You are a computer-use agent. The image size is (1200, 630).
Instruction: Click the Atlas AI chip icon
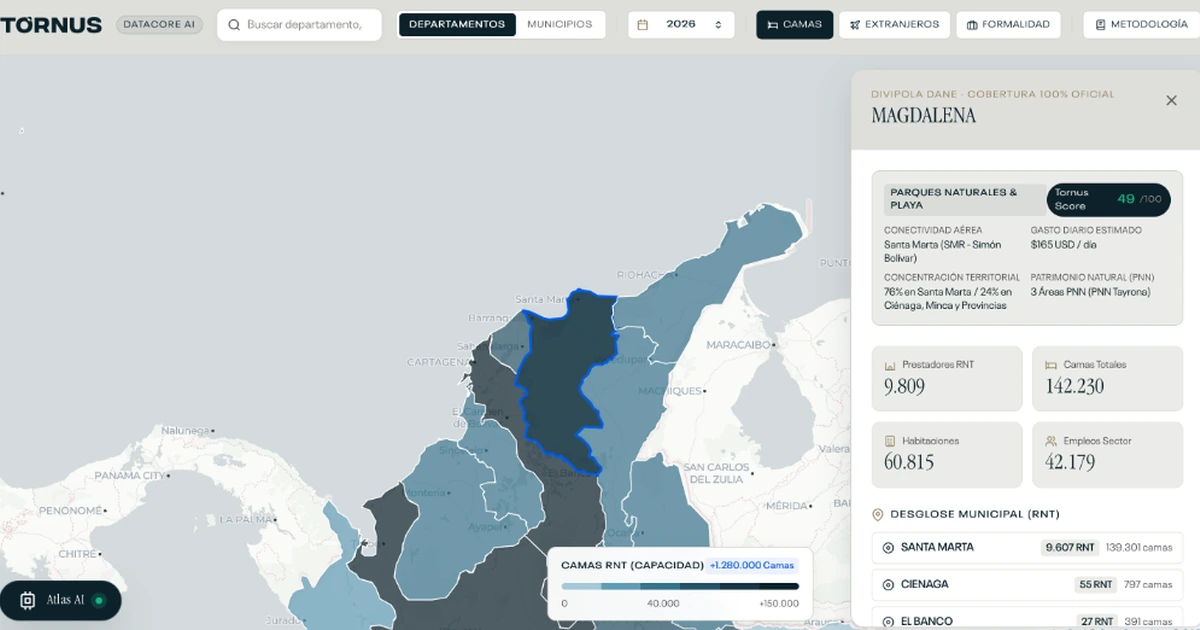click(x=28, y=601)
